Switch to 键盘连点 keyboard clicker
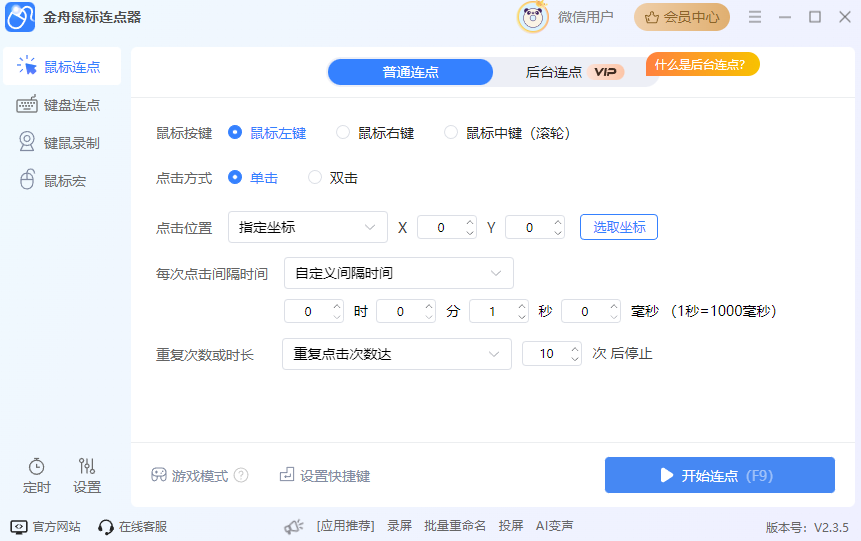Image resolution: width=861 pixels, height=541 pixels. [59, 104]
